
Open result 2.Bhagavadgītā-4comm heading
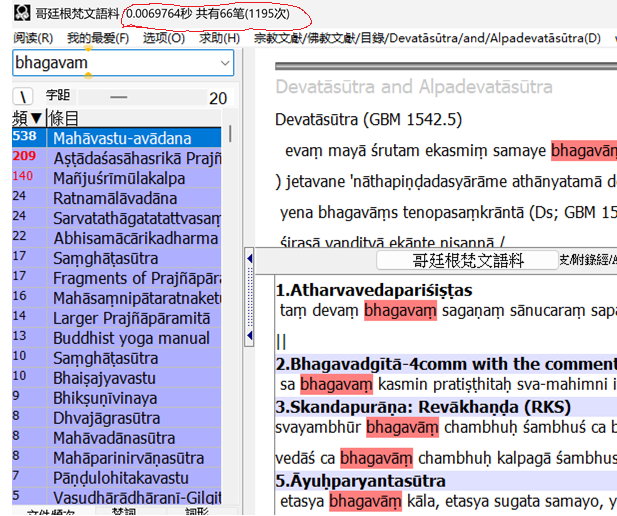pyautogui.click(x=446, y=364)
